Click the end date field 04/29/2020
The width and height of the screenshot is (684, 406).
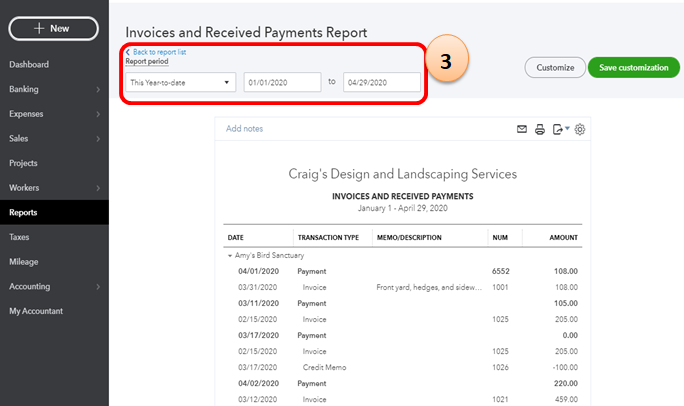381,81
